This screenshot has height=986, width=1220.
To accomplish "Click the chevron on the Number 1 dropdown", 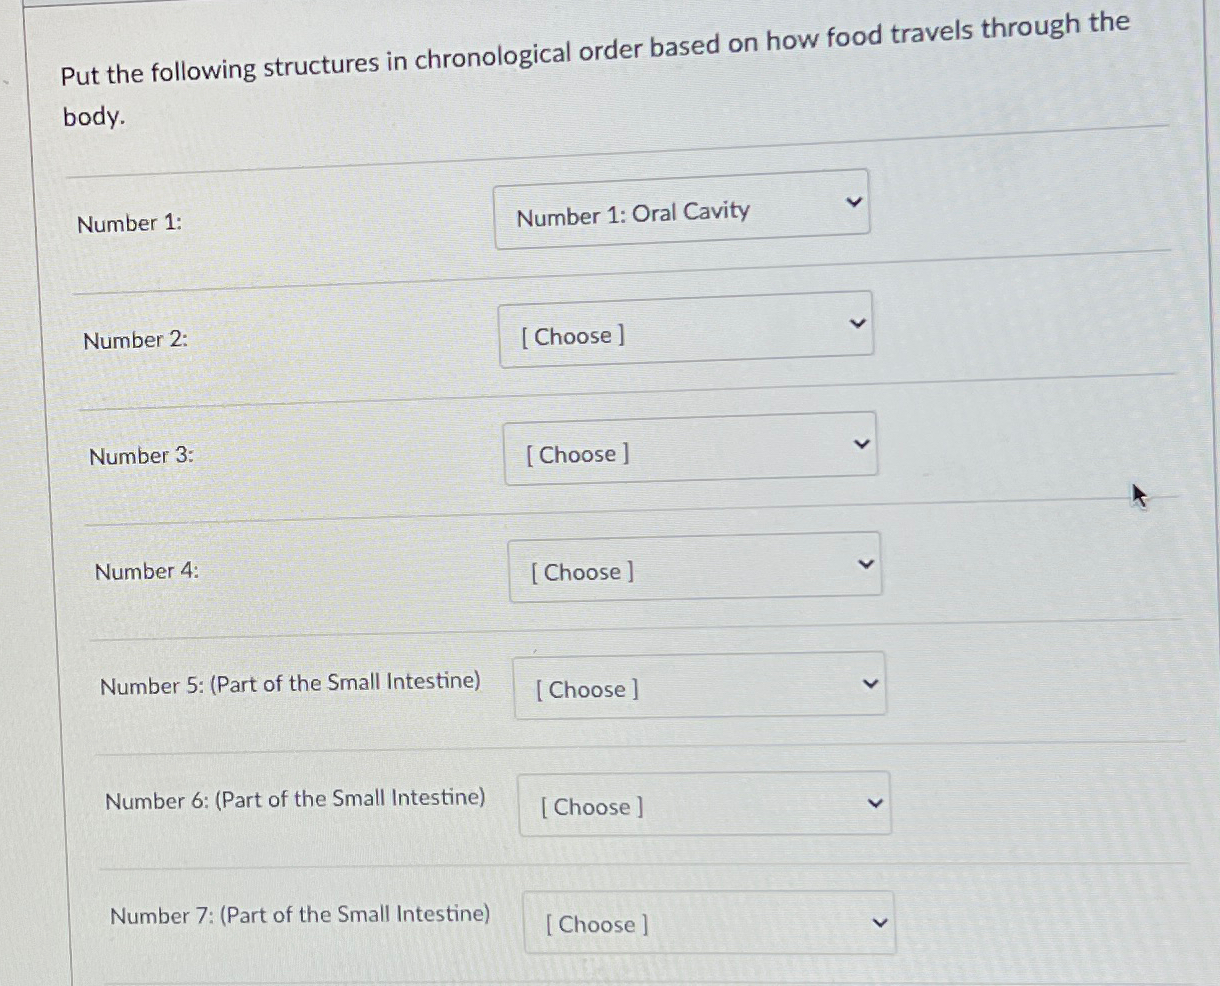I will click(852, 200).
